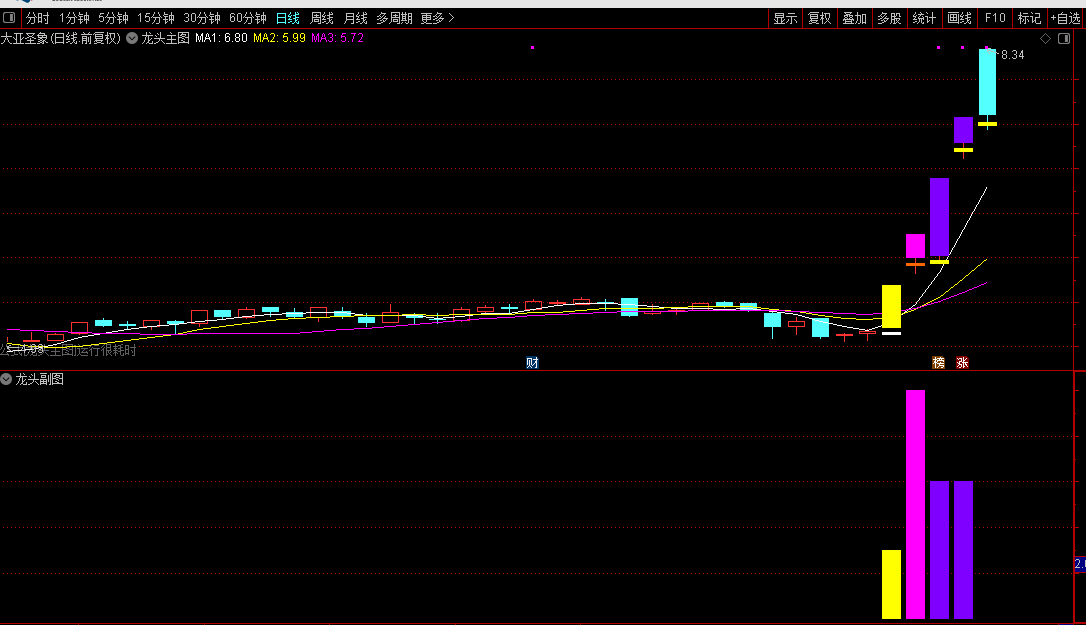Select the 60分钟 period tab
The image size is (1086, 625).
[247, 18]
